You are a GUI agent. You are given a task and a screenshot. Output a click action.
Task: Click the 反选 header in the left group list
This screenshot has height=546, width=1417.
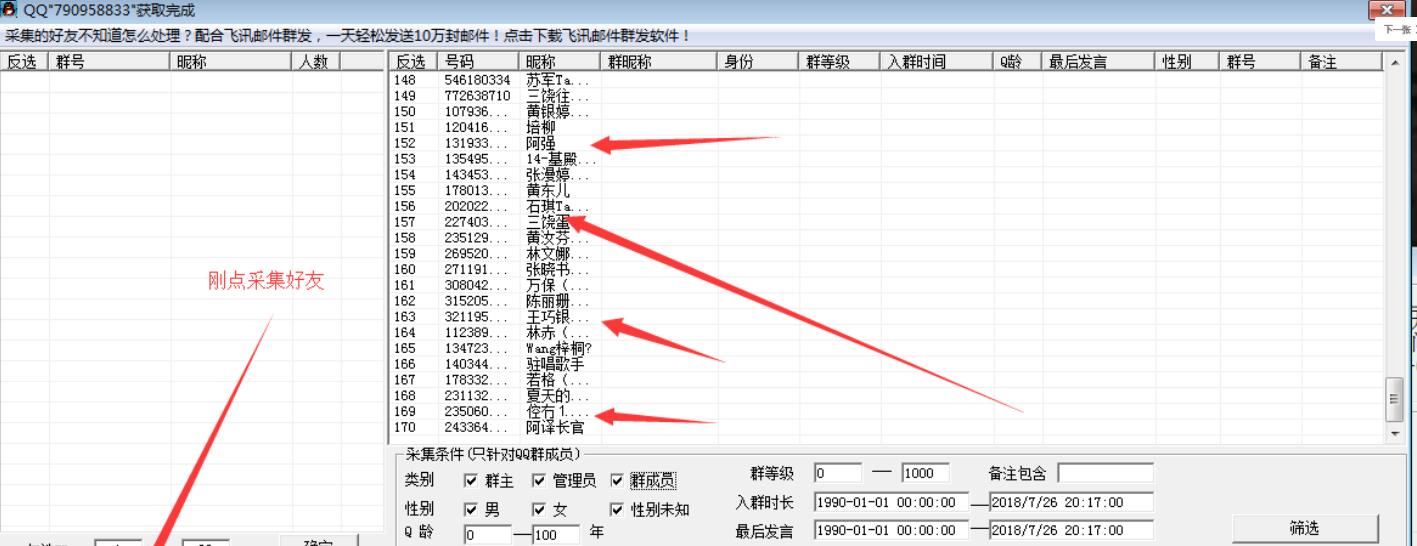pos(24,62)
